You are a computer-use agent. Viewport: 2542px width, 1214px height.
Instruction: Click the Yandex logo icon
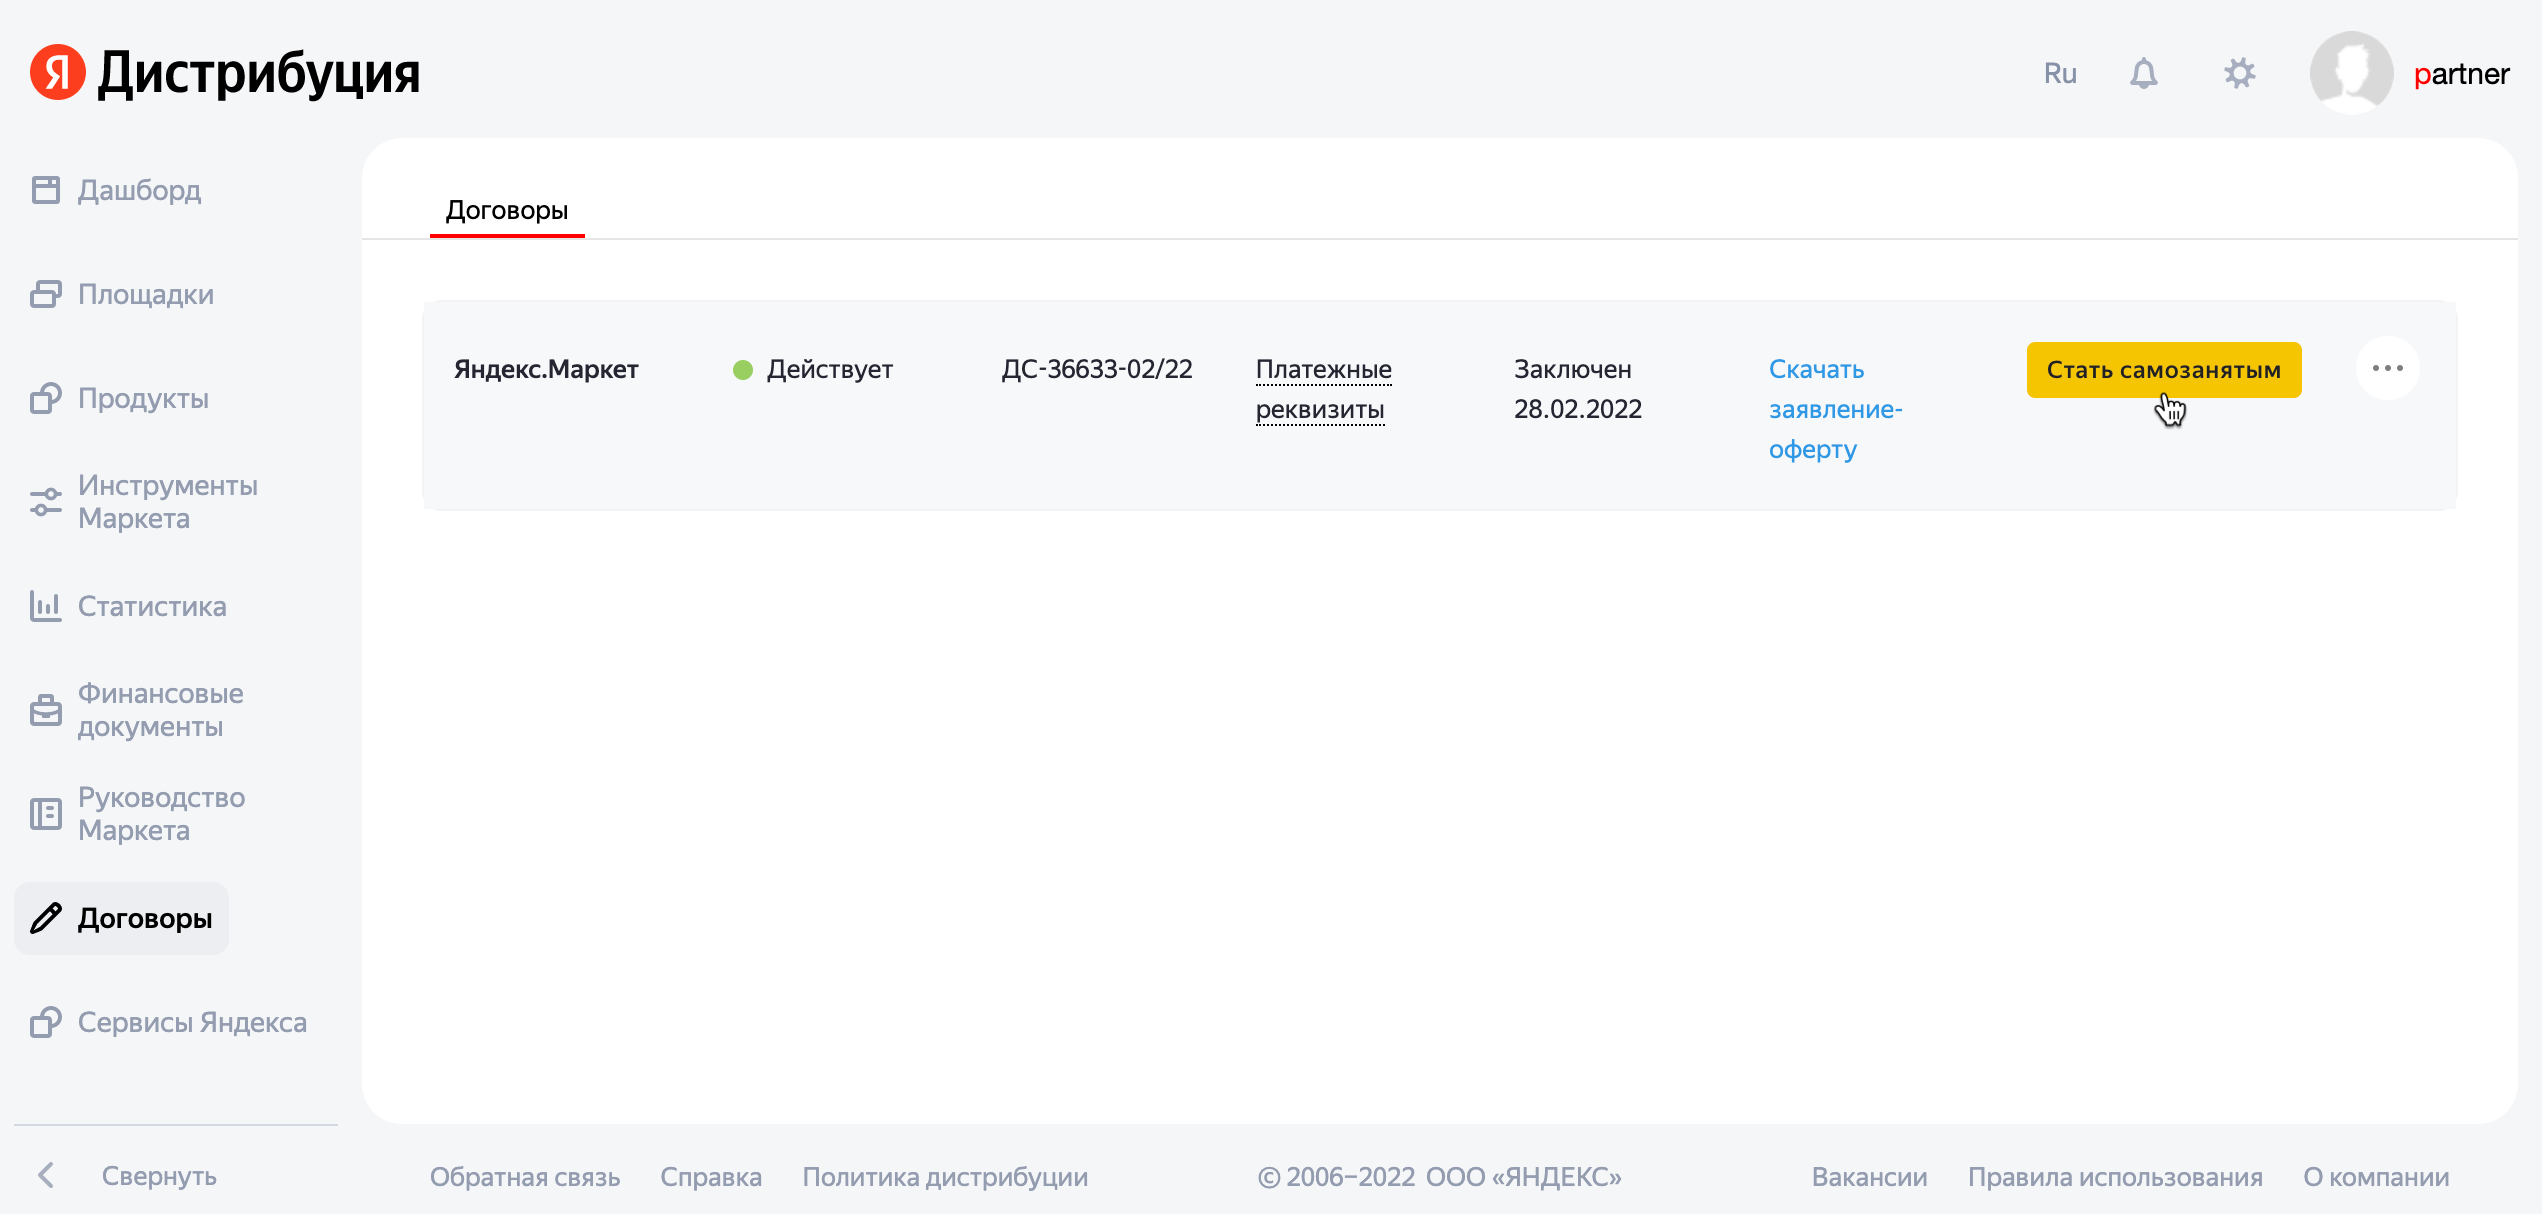pyautogui.click(x=57, y=72)
